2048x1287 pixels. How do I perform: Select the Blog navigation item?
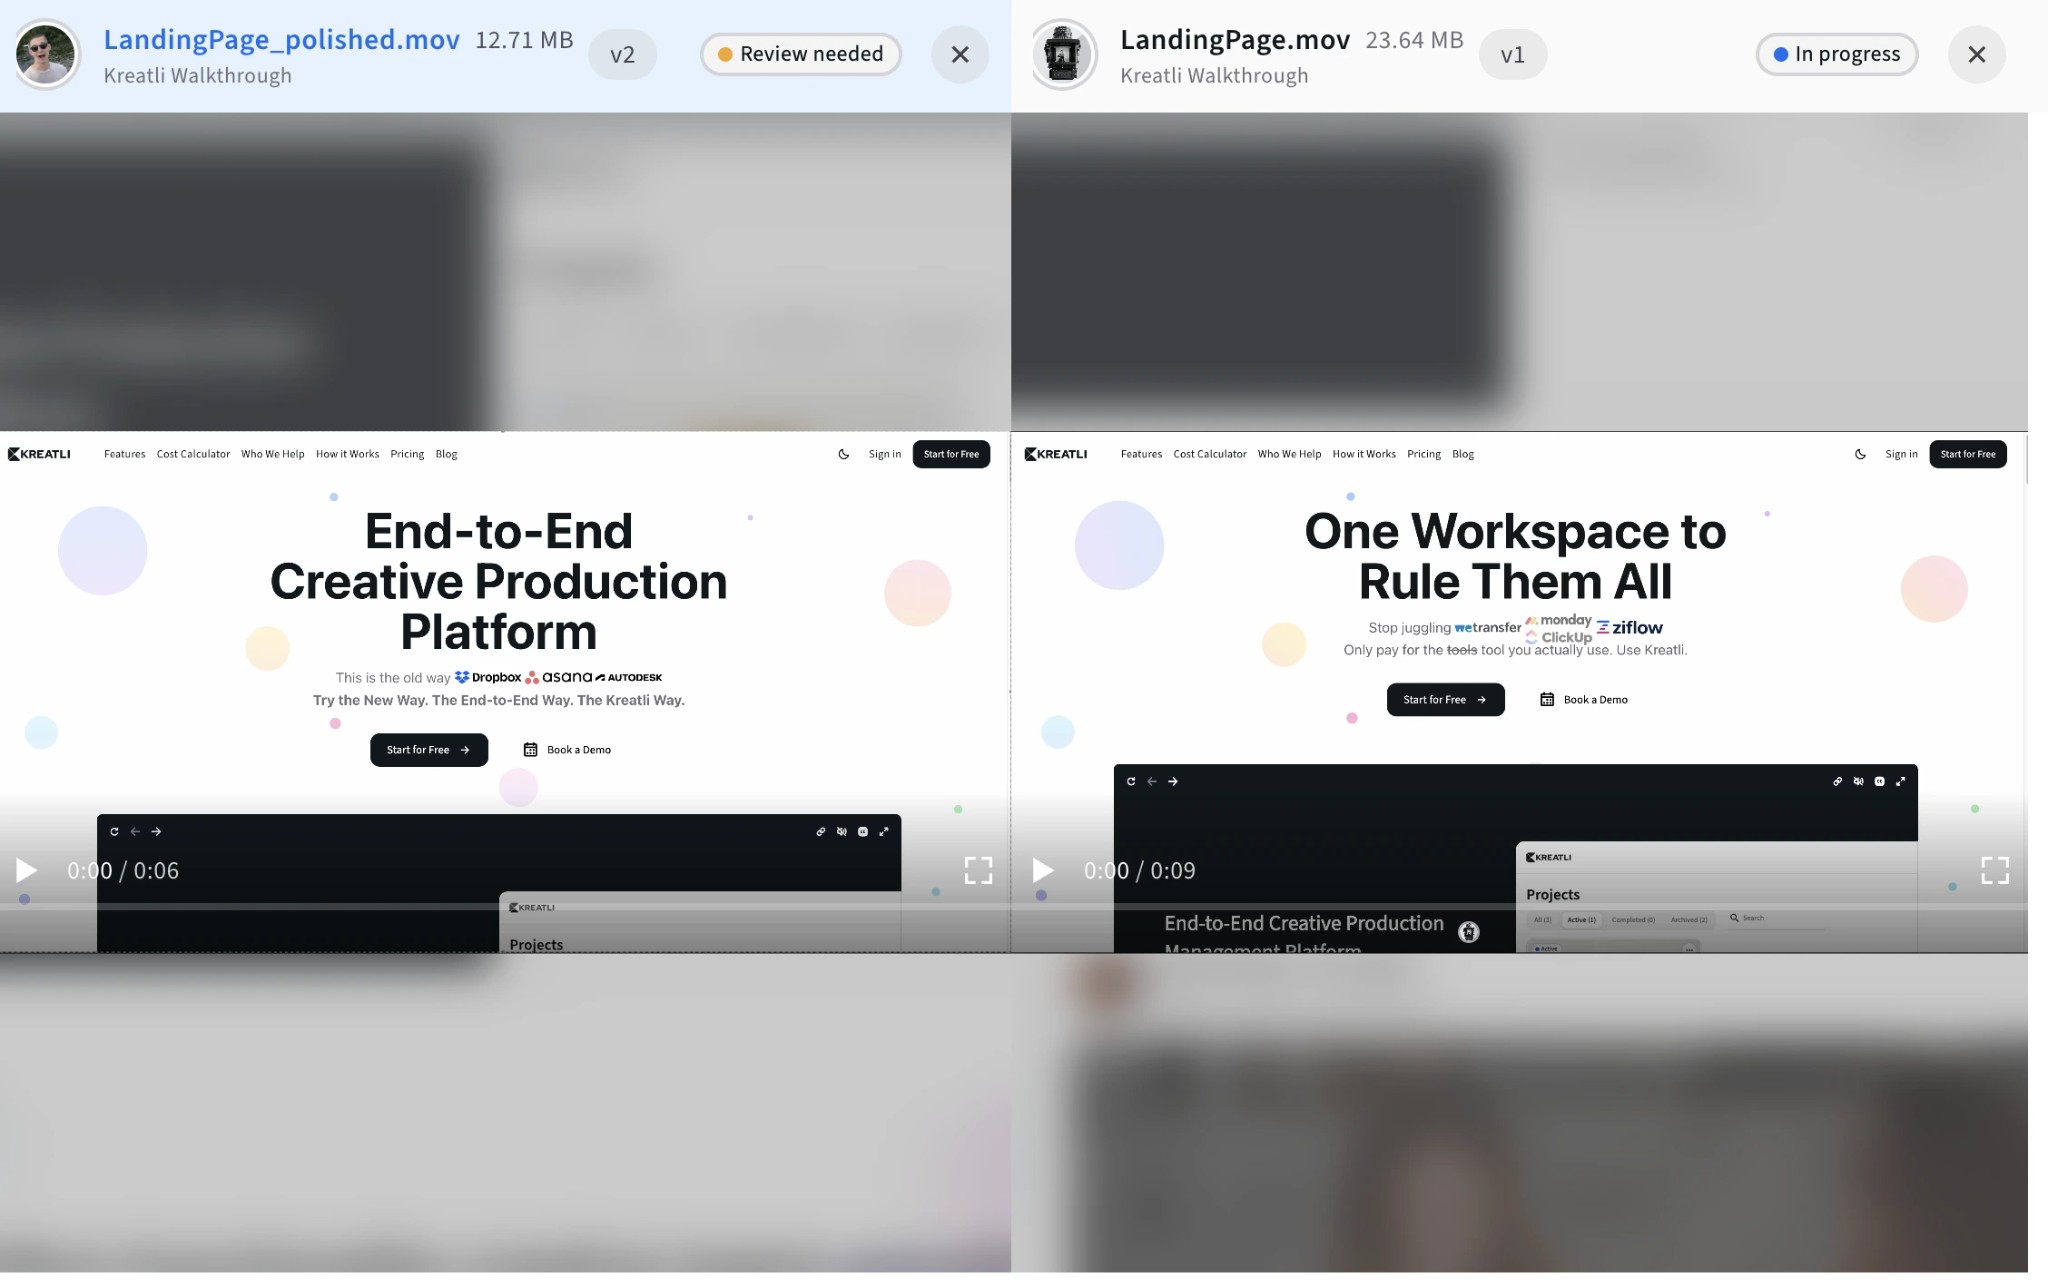pos(446,454)
